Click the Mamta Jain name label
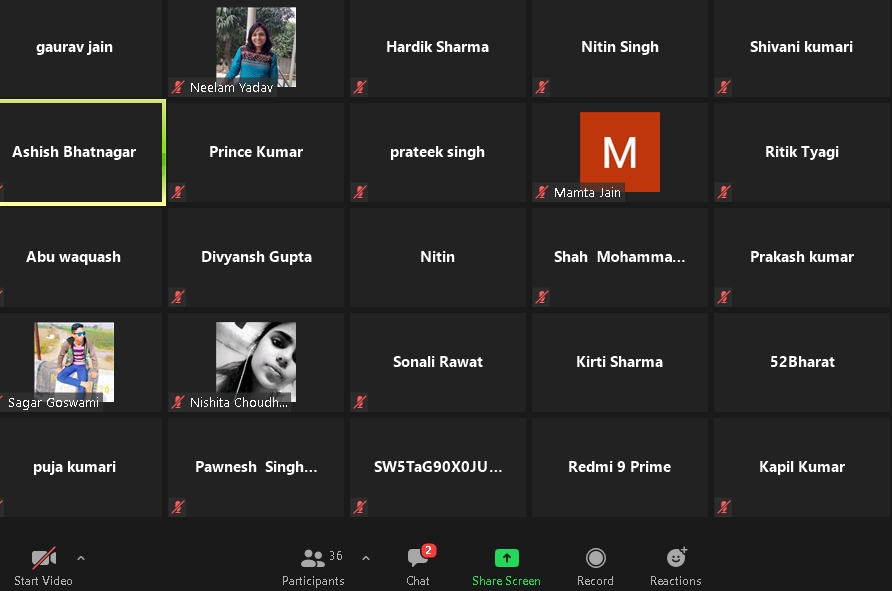892x591 pixels. 587,192
